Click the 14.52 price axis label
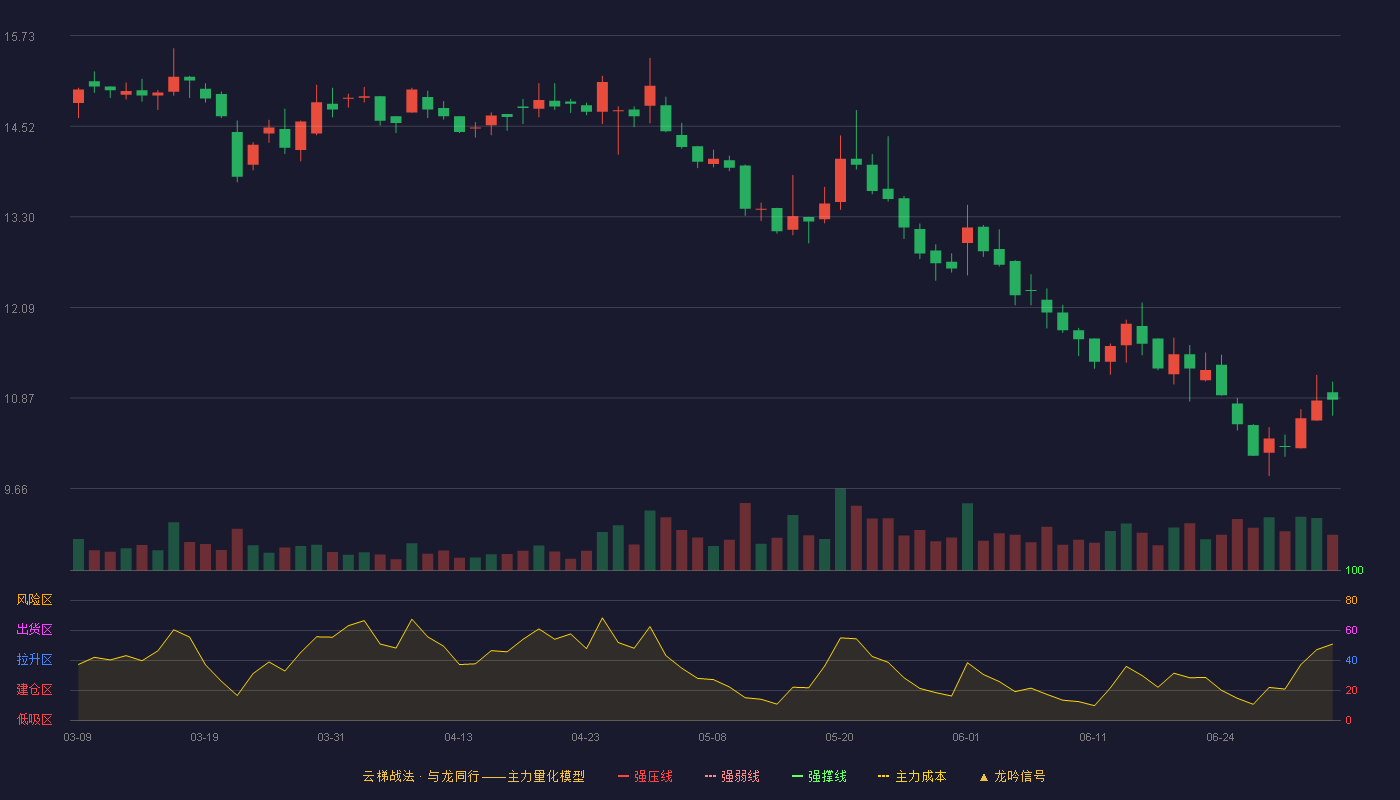Viewport: 1400px width, 800px height. click(19, 127)
